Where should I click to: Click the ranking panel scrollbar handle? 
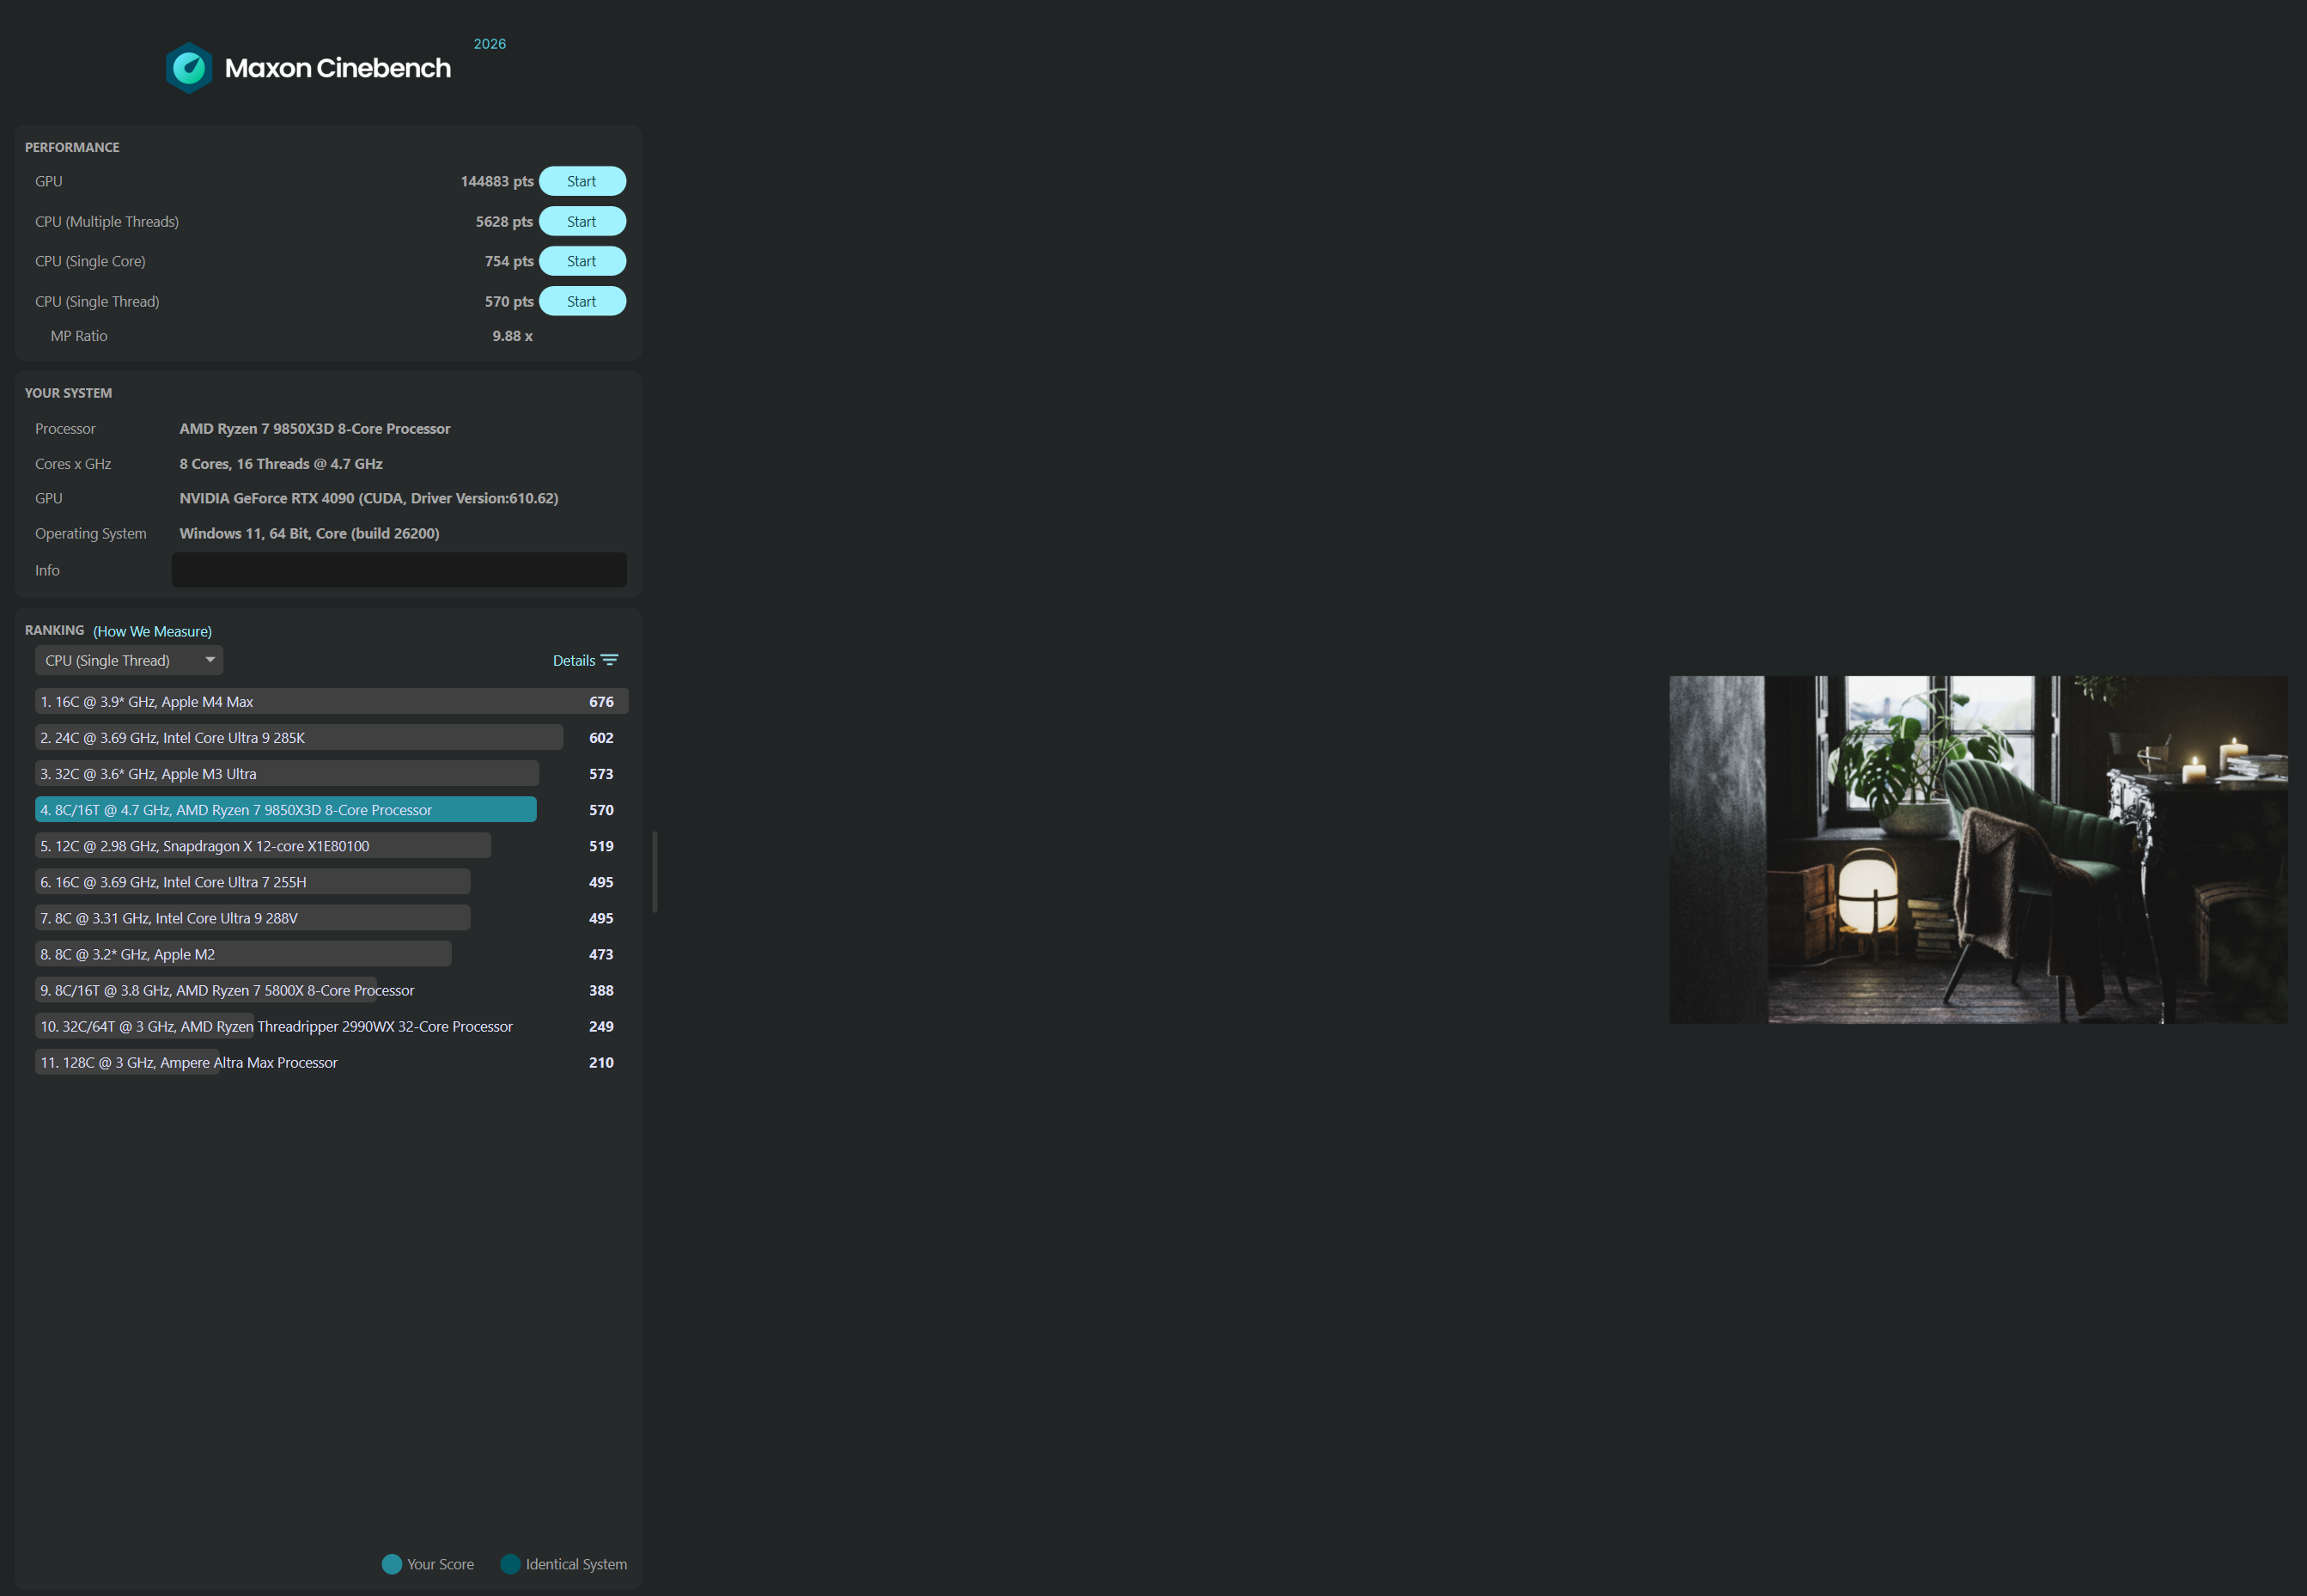(x=655, y=871)
